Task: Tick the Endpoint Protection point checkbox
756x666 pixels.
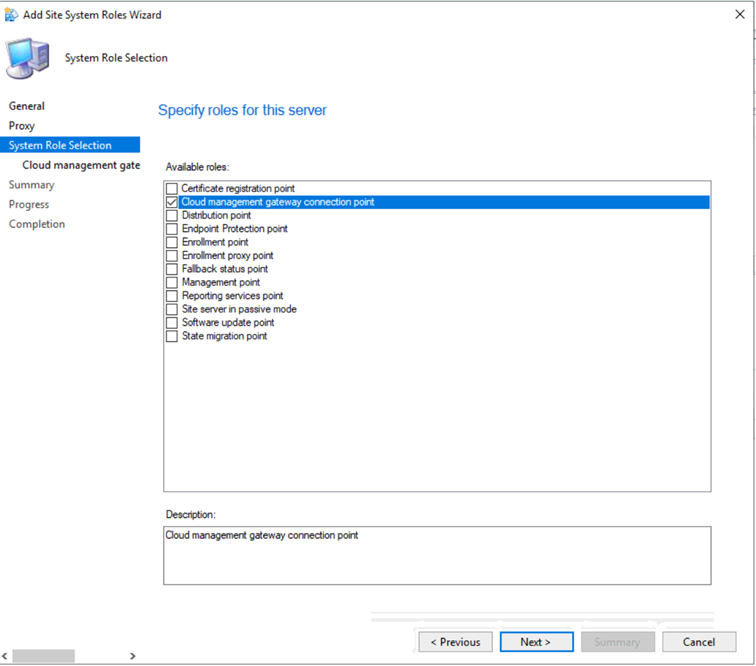Action: click(172, 229)
